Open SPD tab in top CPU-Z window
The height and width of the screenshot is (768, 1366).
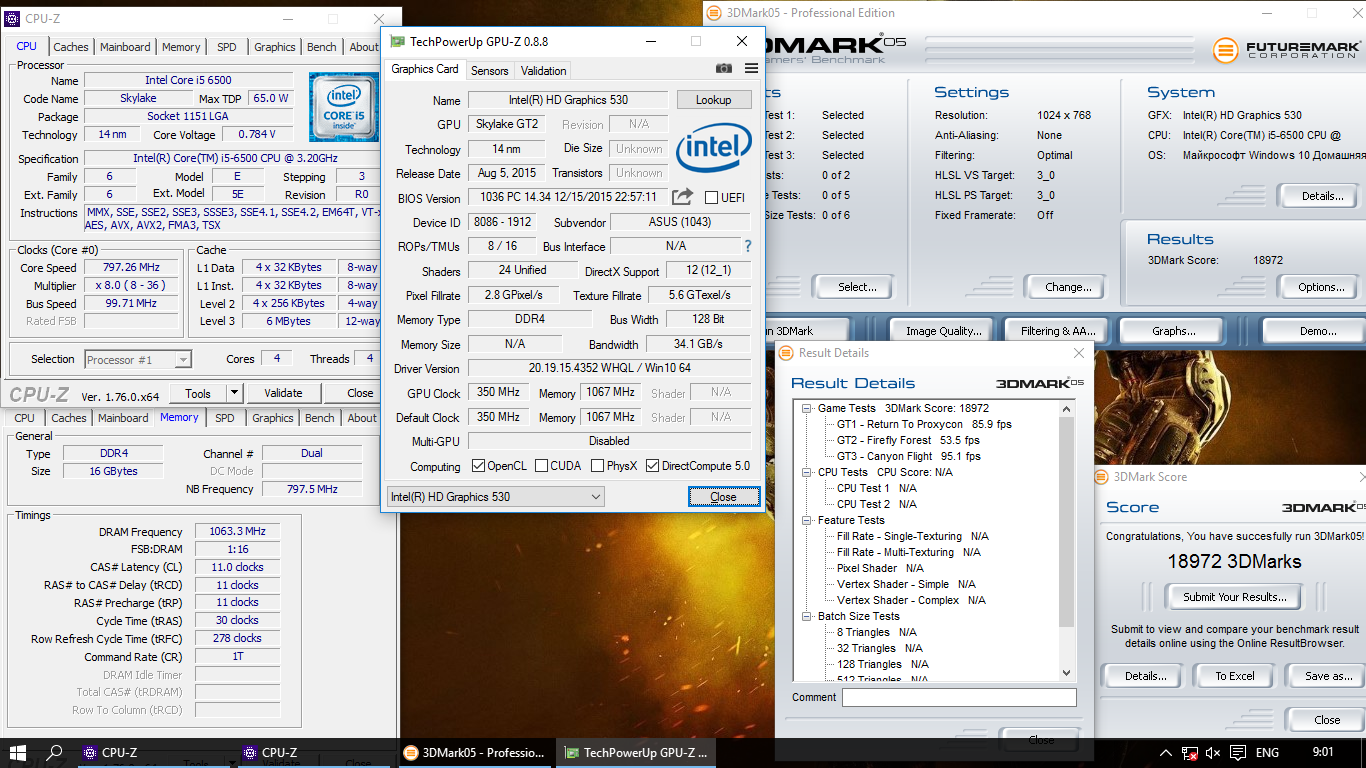pos(227,47)
